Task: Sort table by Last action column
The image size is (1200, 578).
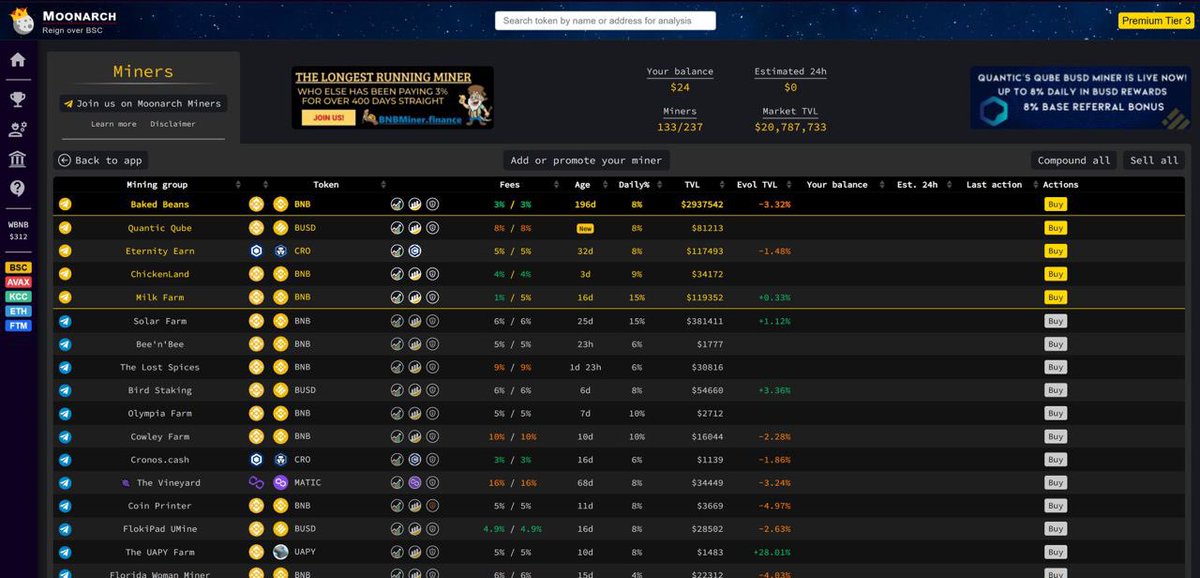Action: [994, 185]
